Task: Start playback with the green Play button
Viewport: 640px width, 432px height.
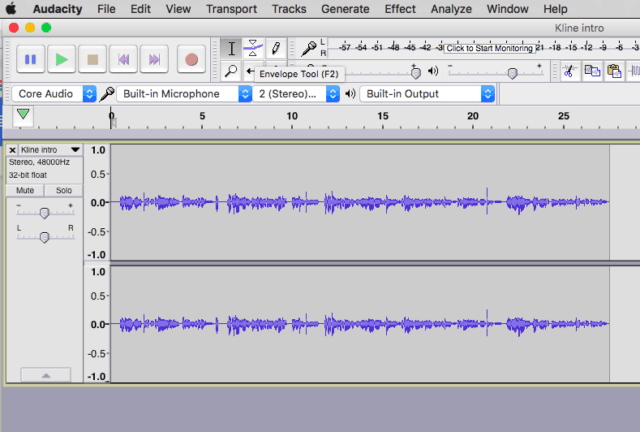Action: click(x=62, y=60)
